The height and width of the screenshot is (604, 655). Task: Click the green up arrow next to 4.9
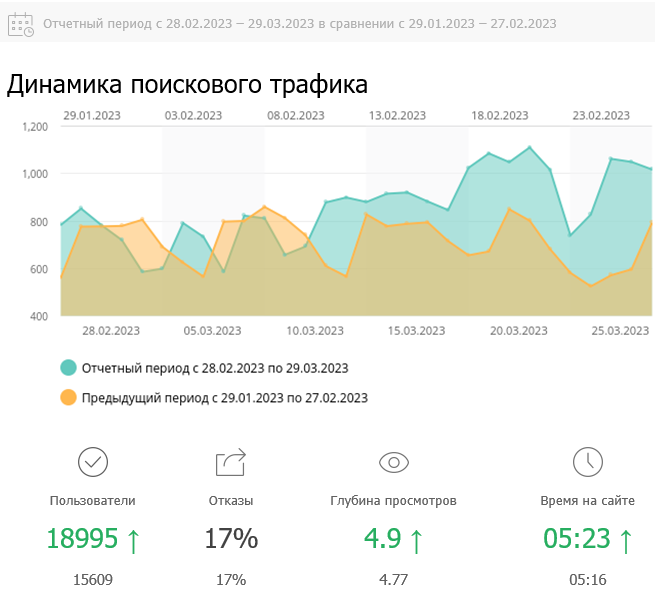coord(416,541)
